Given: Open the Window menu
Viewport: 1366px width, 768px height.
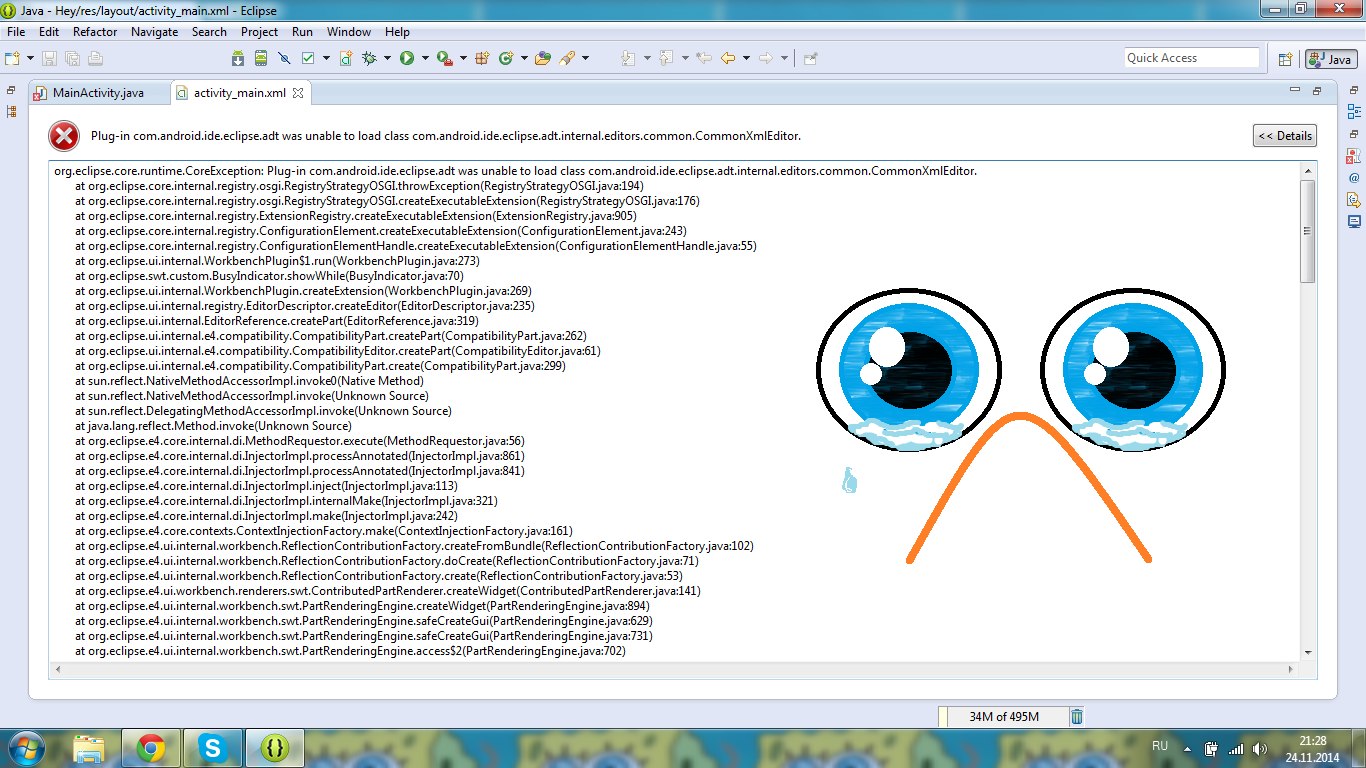Looking at the screenshot, I should [x=348, y=32].
